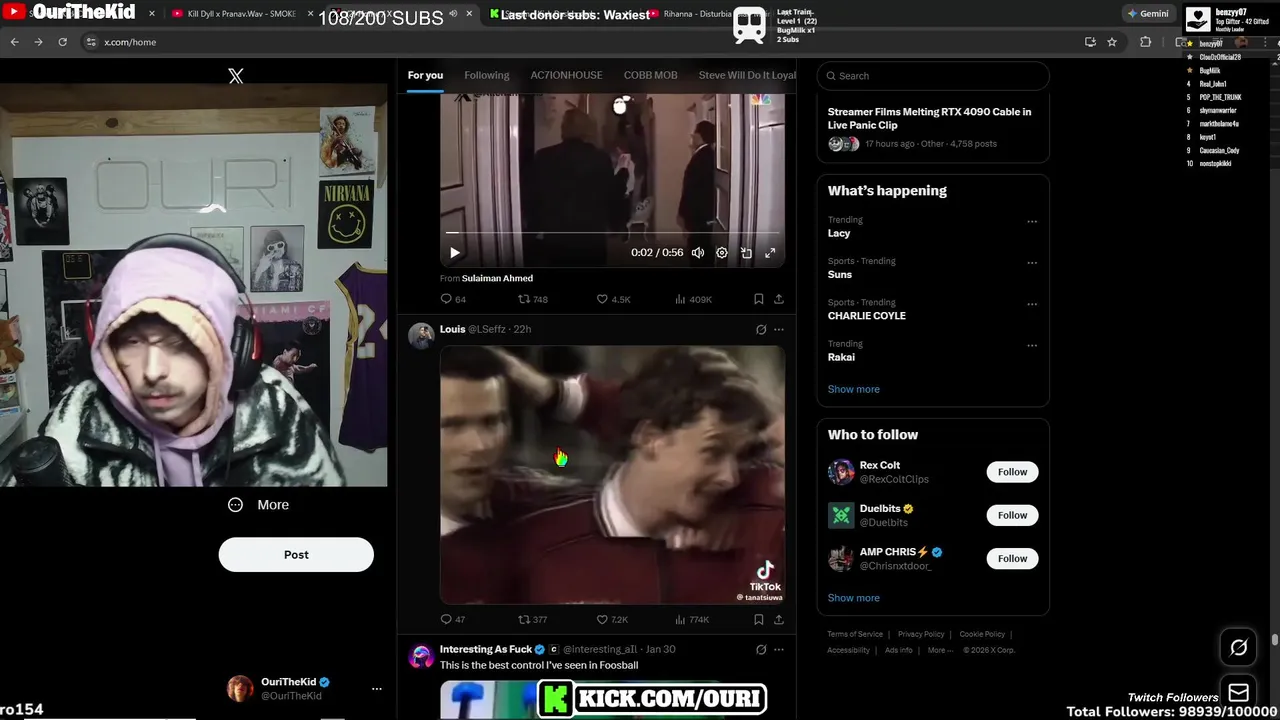
Task: View Louis post 774K views analytics
Action: 692,620
